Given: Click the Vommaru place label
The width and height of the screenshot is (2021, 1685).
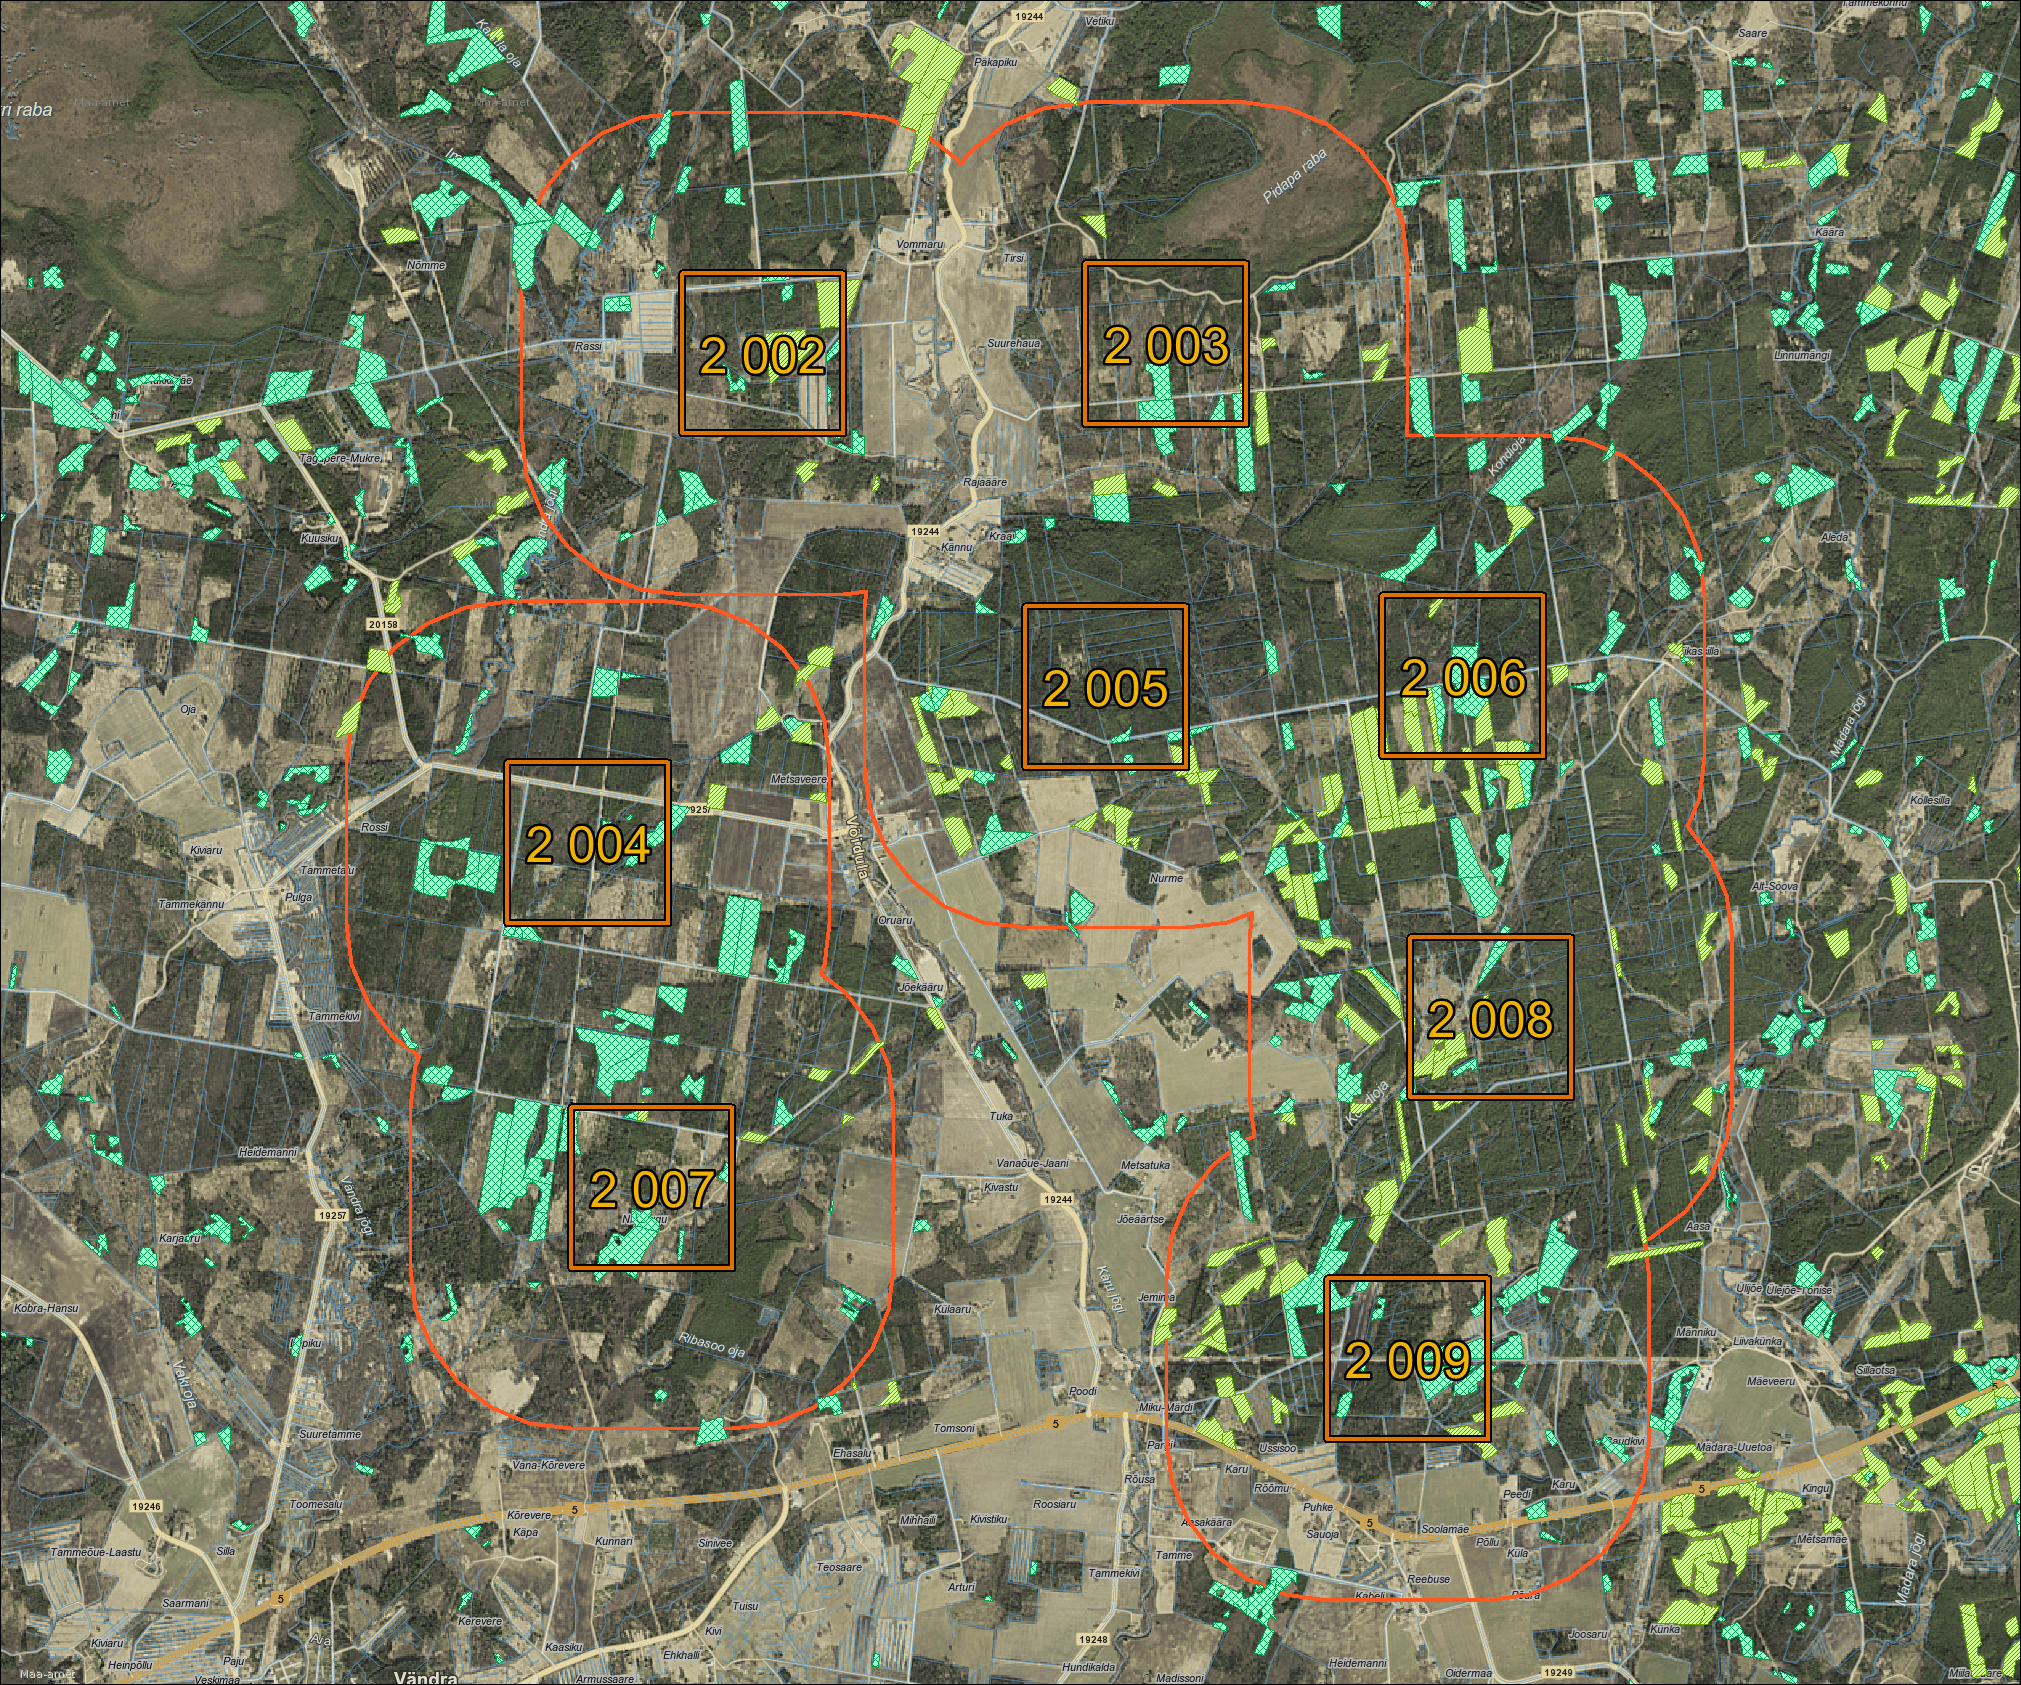Looking at the screenshot, I should [920, 244].
